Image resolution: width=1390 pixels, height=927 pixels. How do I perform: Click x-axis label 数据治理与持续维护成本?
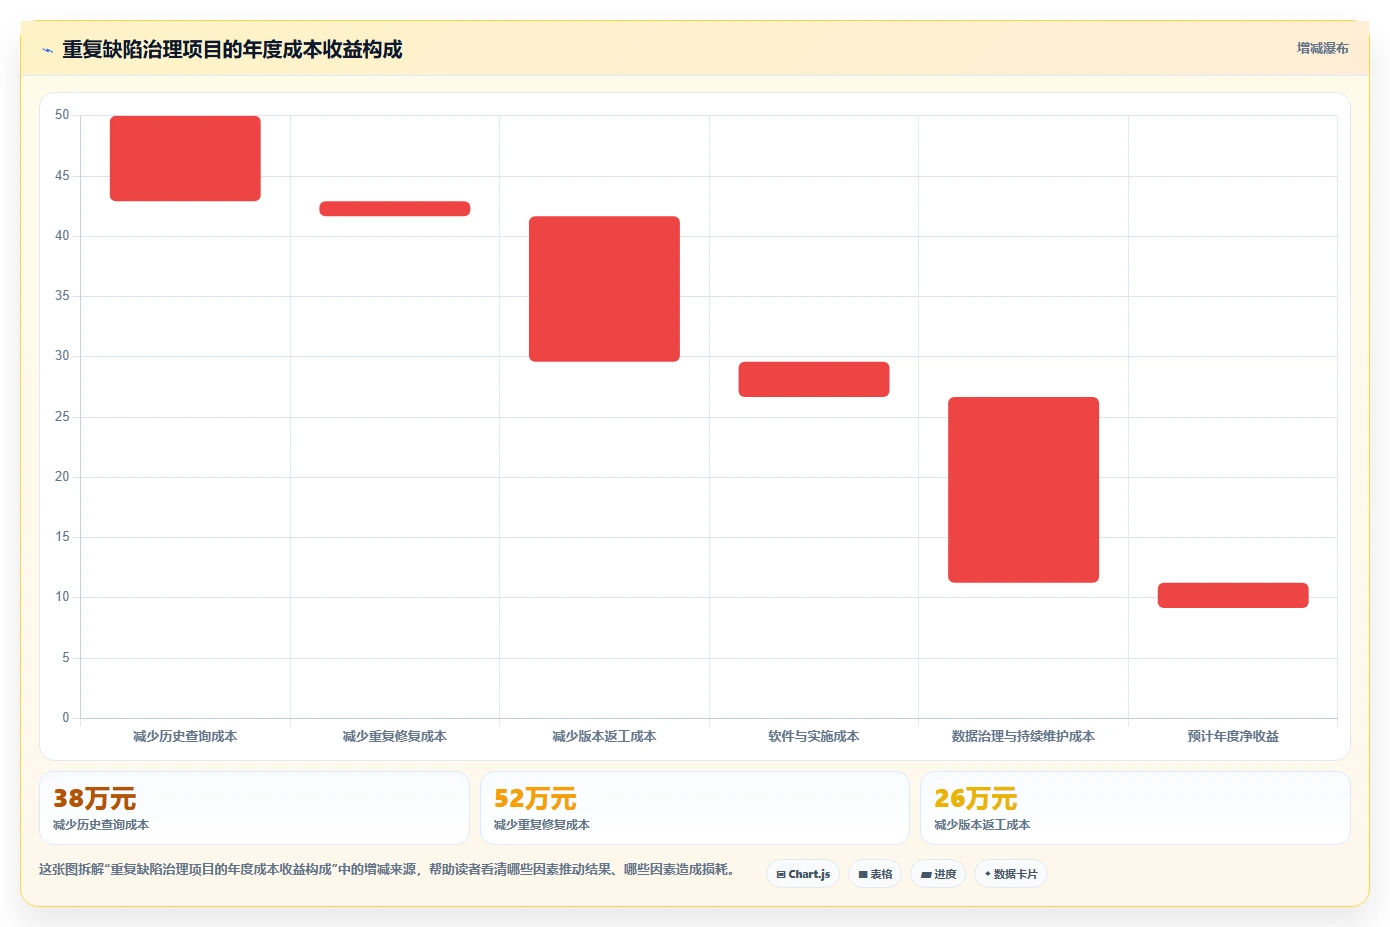point(1023,736)
